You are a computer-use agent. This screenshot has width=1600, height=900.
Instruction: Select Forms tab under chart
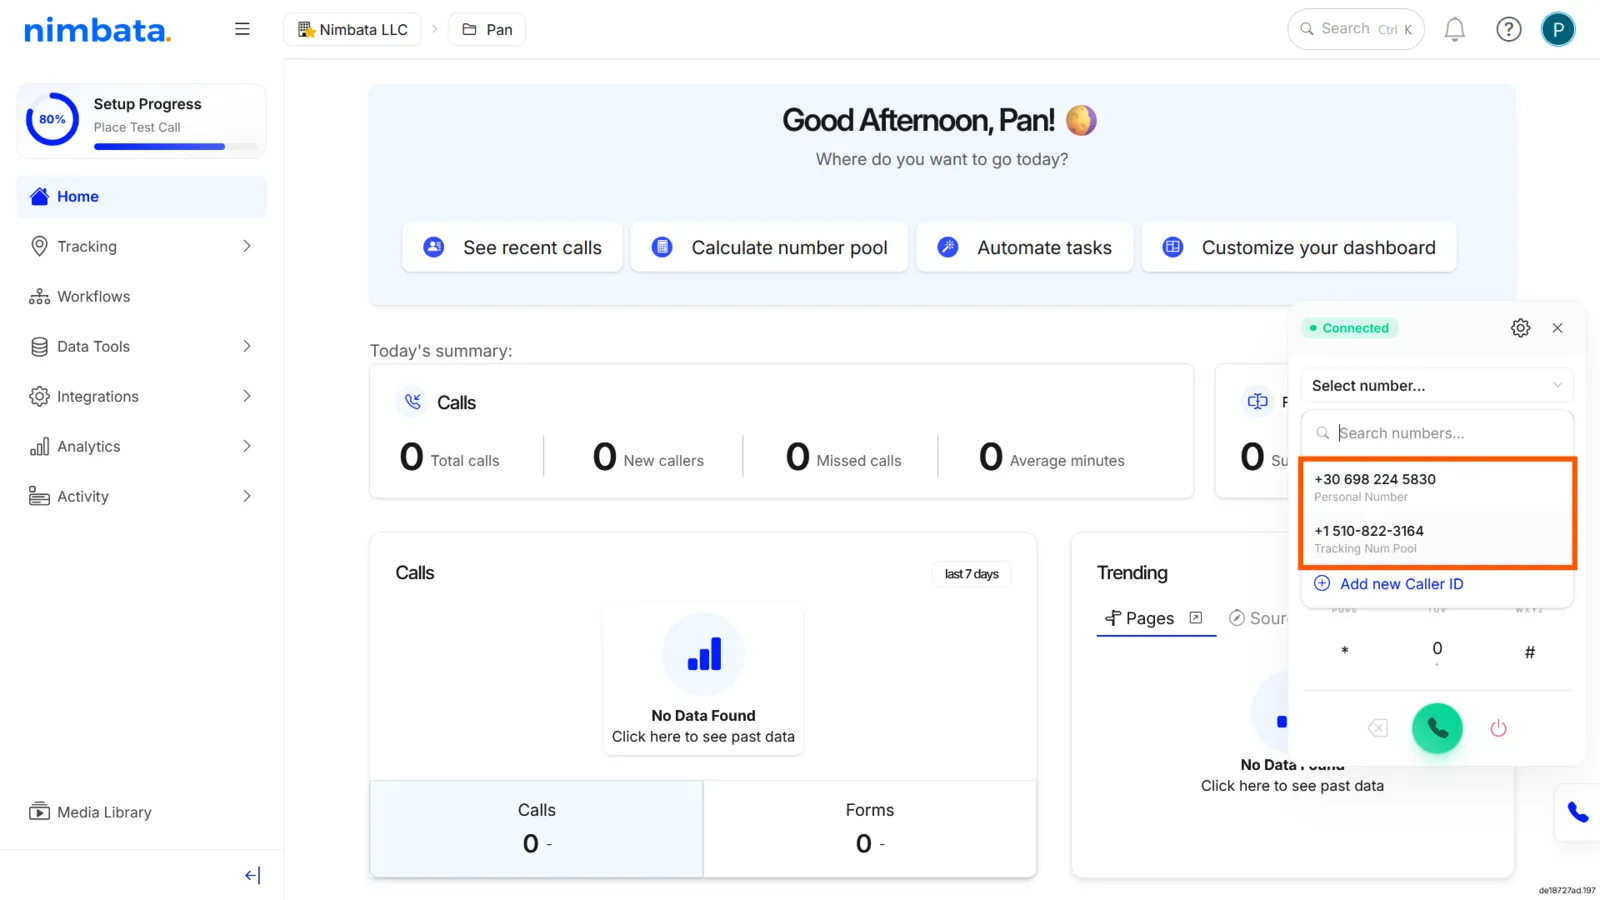click(x=870, y=829)
